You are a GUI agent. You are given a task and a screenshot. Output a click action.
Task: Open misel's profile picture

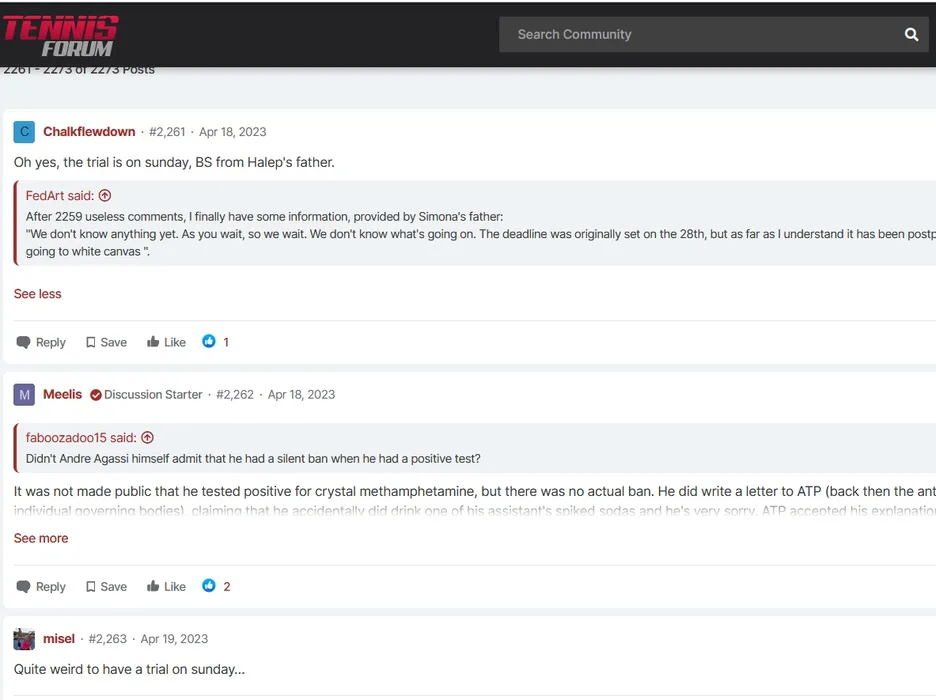point(24,639)
